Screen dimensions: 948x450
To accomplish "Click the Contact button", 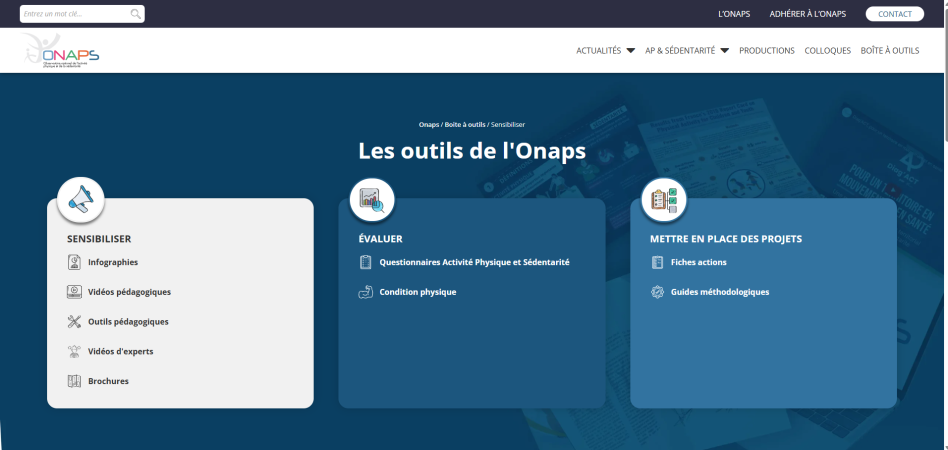I will 895,14.
